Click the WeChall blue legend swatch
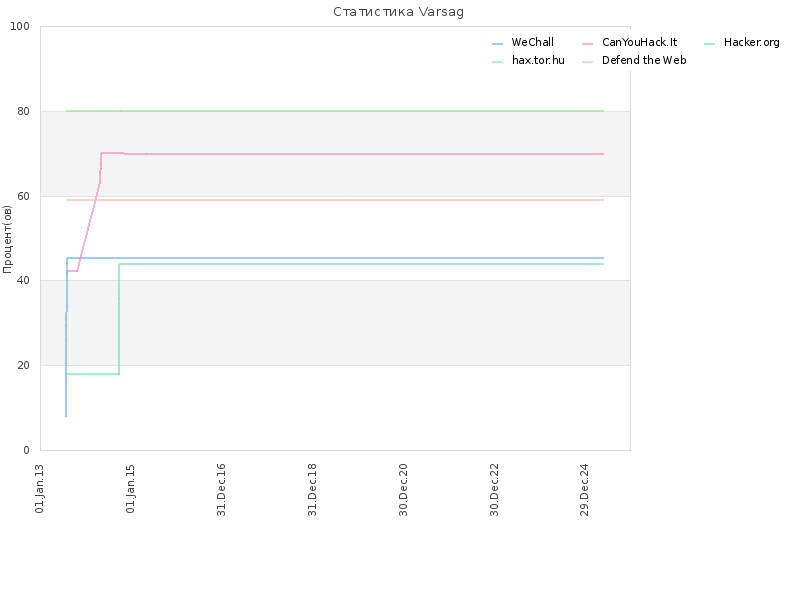 pyautogui.click(x=497, y=44)
